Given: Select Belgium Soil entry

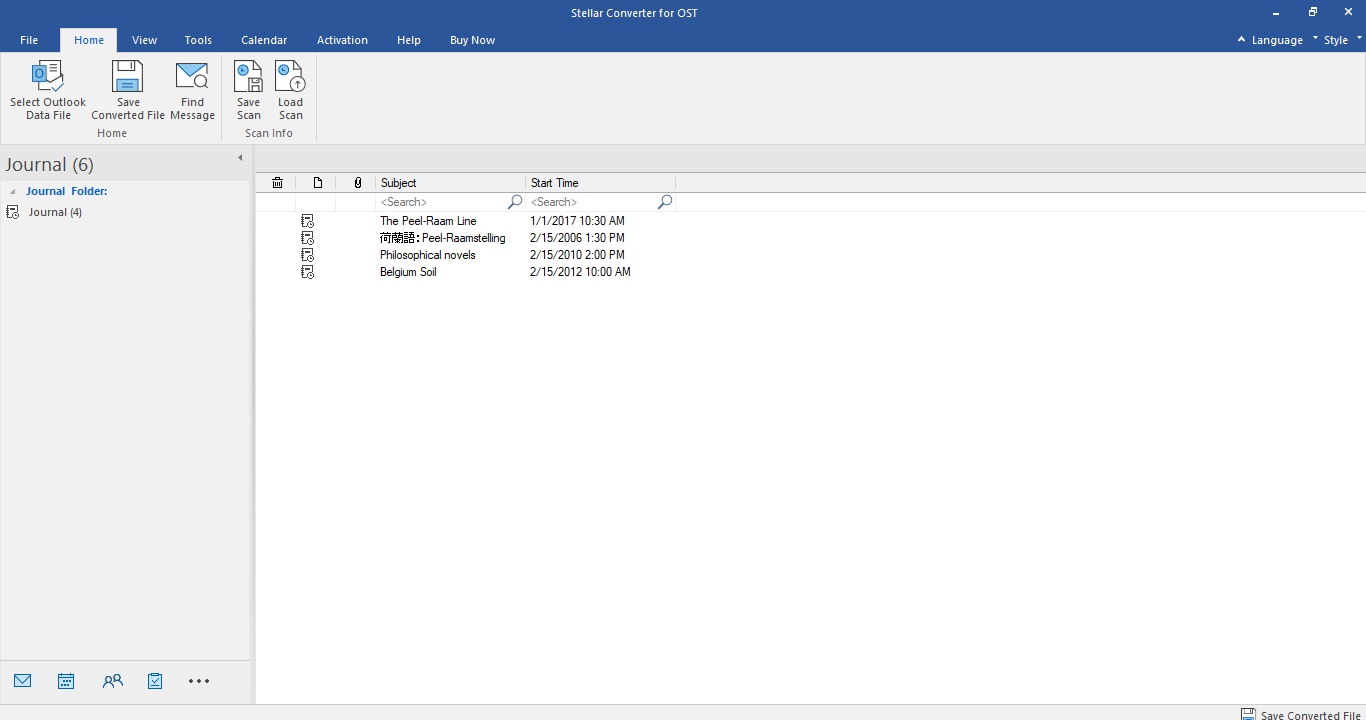Looking at the screenshot, I should pos(408,272).
